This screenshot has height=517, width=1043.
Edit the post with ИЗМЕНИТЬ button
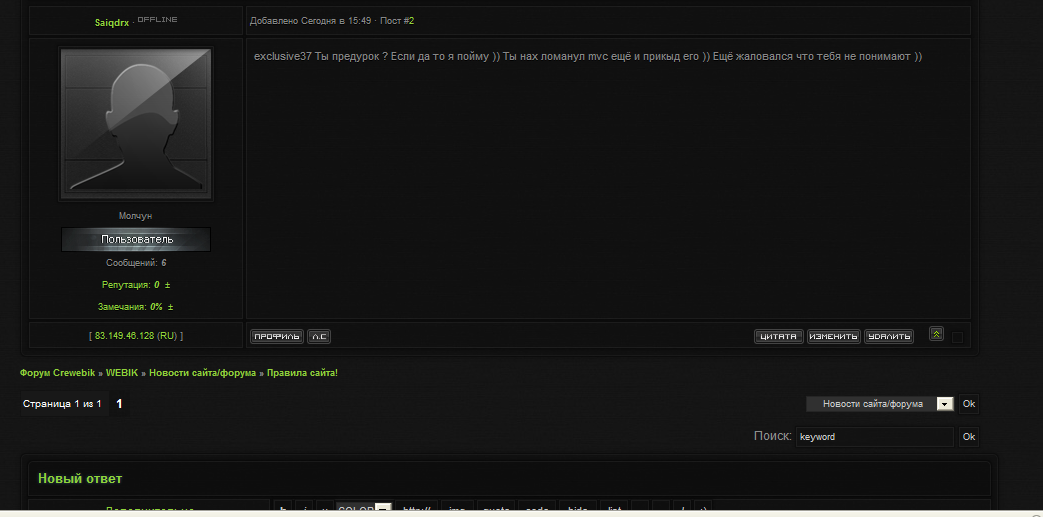pos(833,337)
